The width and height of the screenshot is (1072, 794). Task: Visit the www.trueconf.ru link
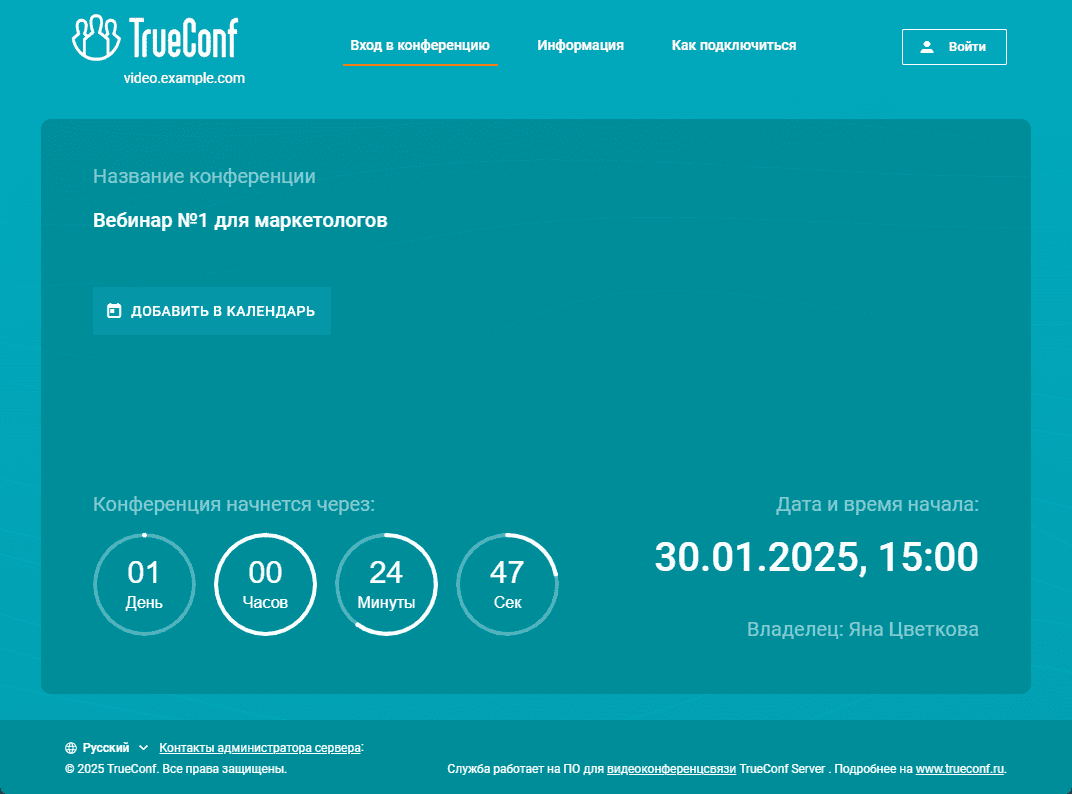[960, 769]
